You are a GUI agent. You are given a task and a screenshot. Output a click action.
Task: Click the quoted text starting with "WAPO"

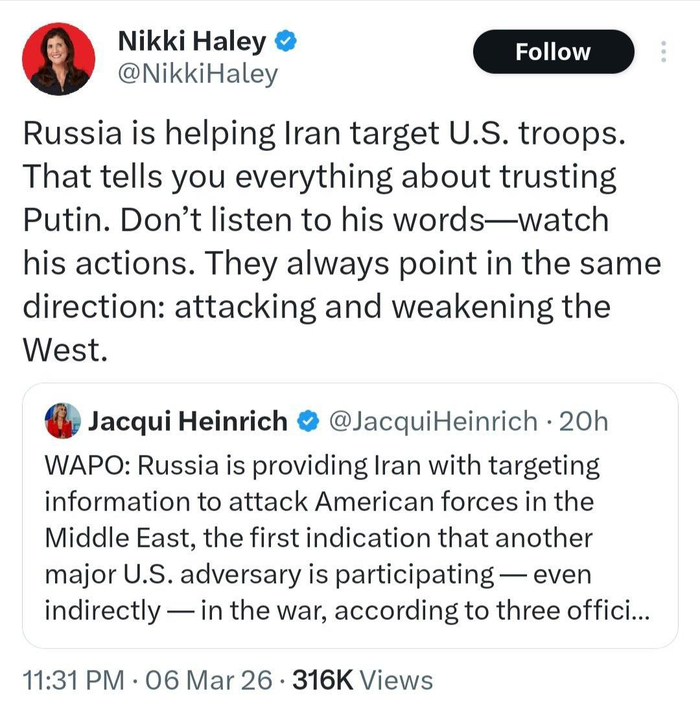[x=76, y=466]
